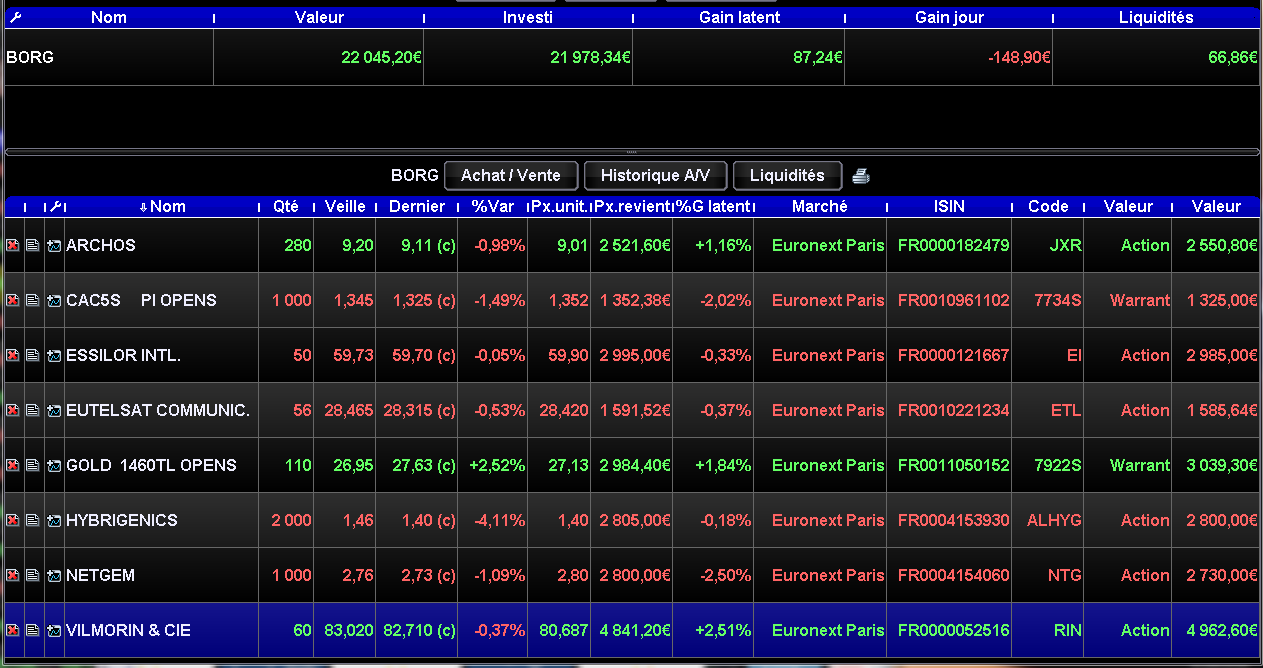Click the Code column header
Screen dimensions: 1263x668
pos(1048,206)
